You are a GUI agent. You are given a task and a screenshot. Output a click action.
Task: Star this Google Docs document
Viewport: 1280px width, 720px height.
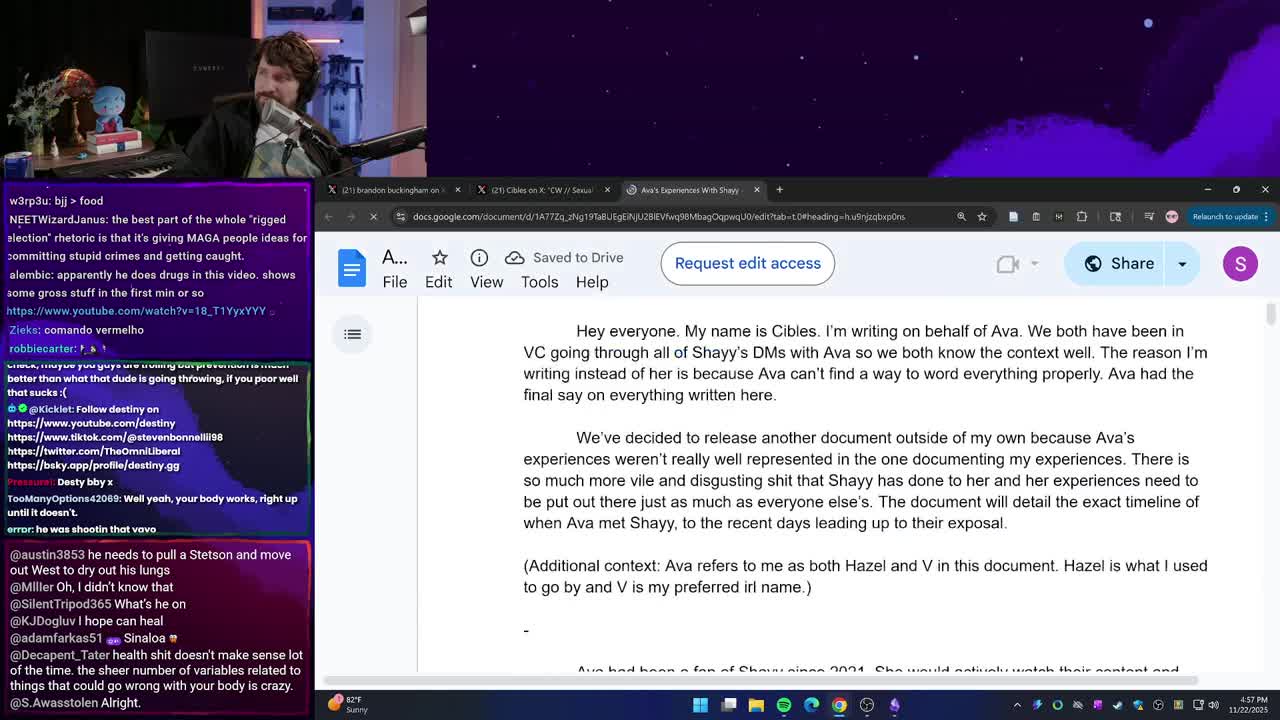pos(439,258)
